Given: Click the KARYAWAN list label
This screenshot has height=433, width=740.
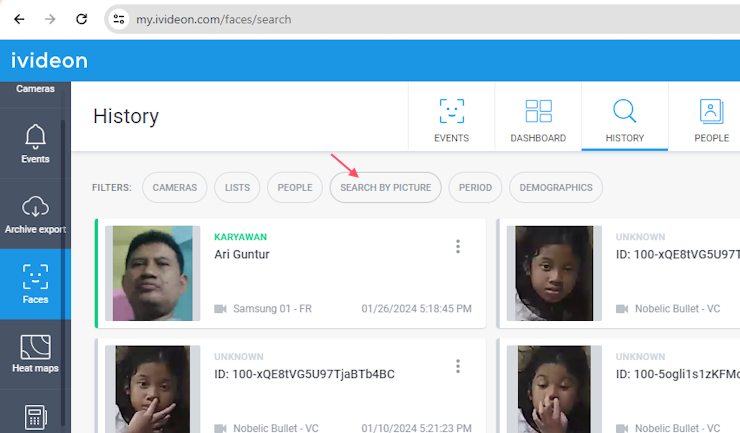Looking at the screenshot, I should (x=241, y=237).
